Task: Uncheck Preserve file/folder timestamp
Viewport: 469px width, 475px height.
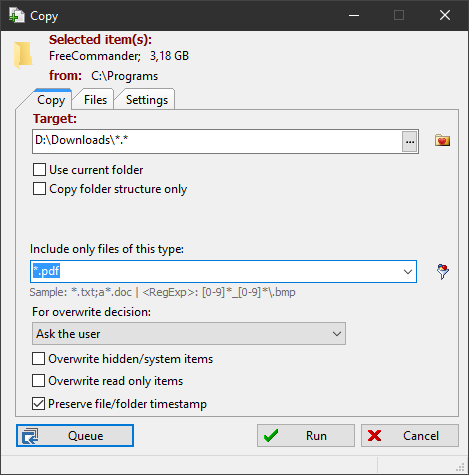Action: coord(38,404)
